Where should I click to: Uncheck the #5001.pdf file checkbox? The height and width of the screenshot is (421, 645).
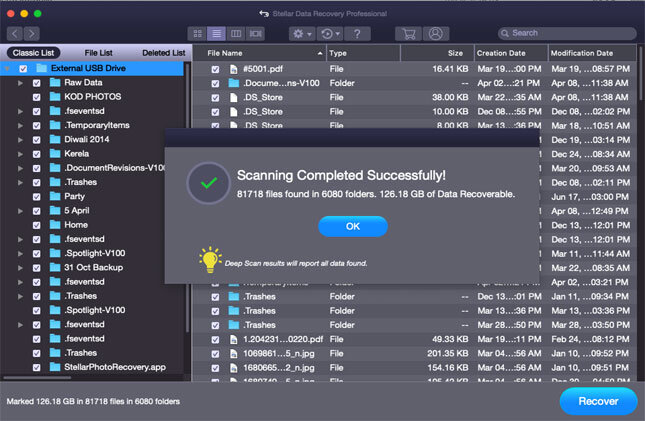(x=215, y=69)
